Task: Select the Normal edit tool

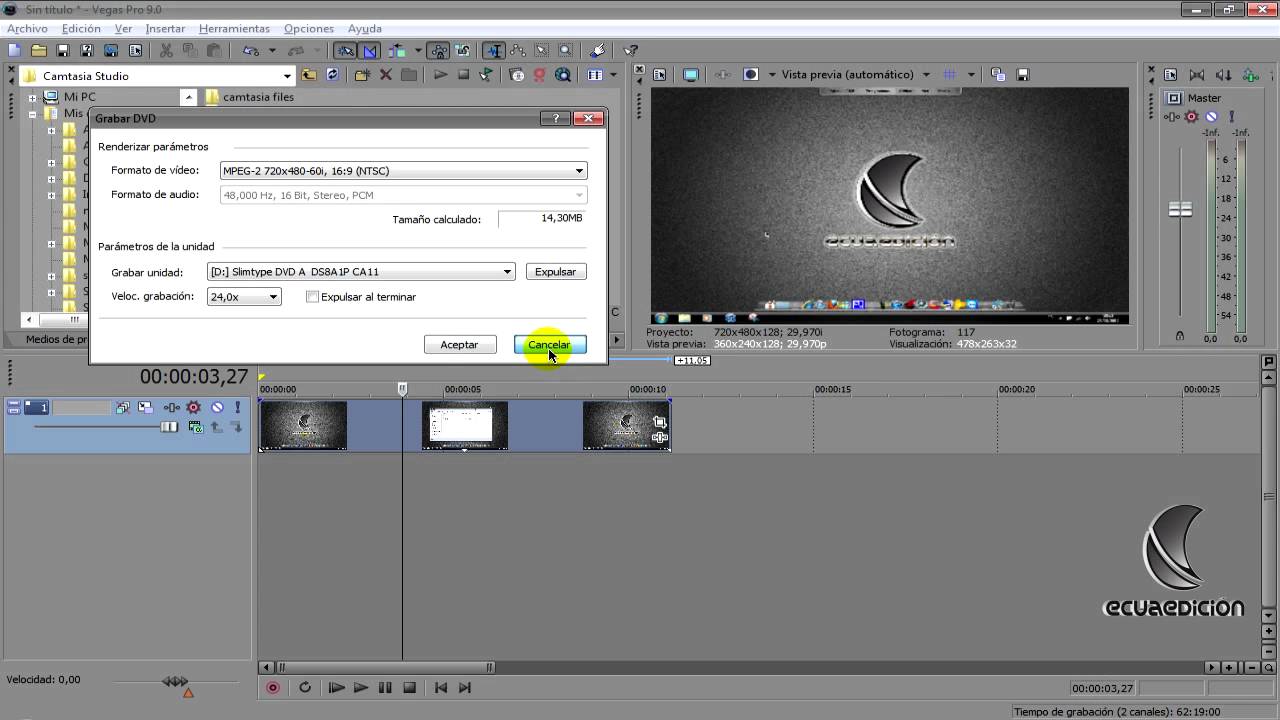Action: click(x=494, y=50)
